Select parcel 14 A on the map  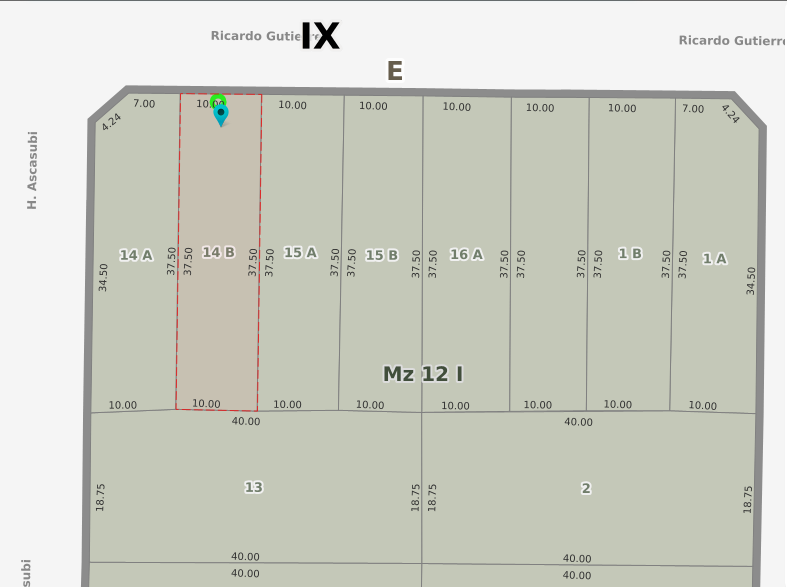click(136, 255)
